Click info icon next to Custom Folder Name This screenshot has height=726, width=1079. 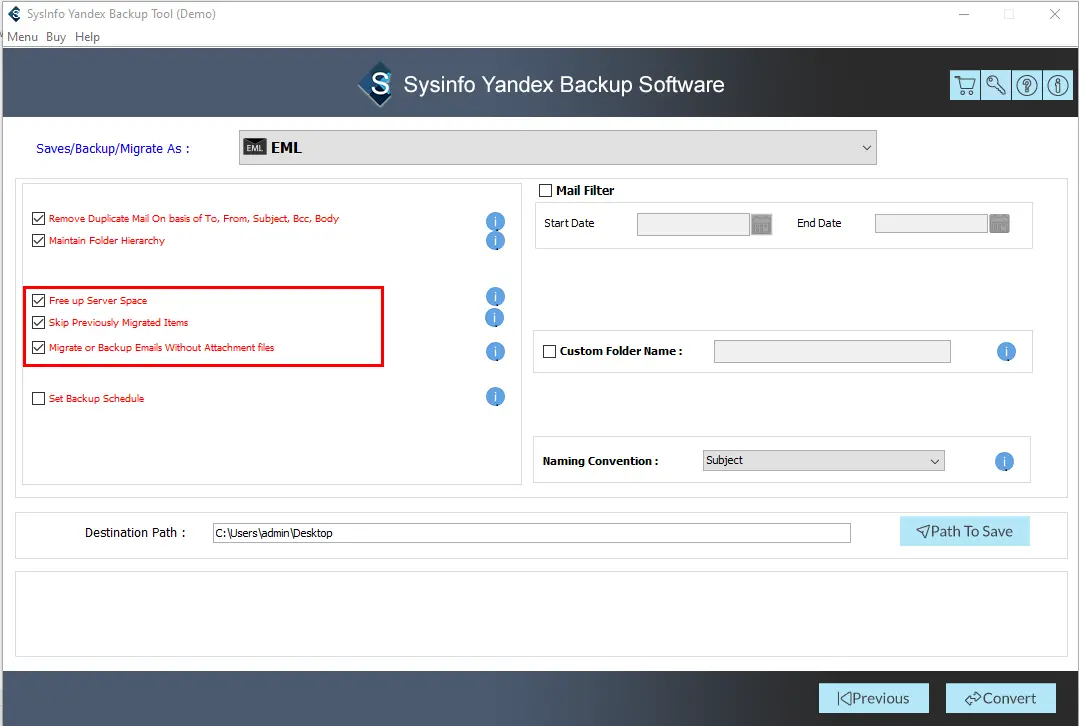1006,352
